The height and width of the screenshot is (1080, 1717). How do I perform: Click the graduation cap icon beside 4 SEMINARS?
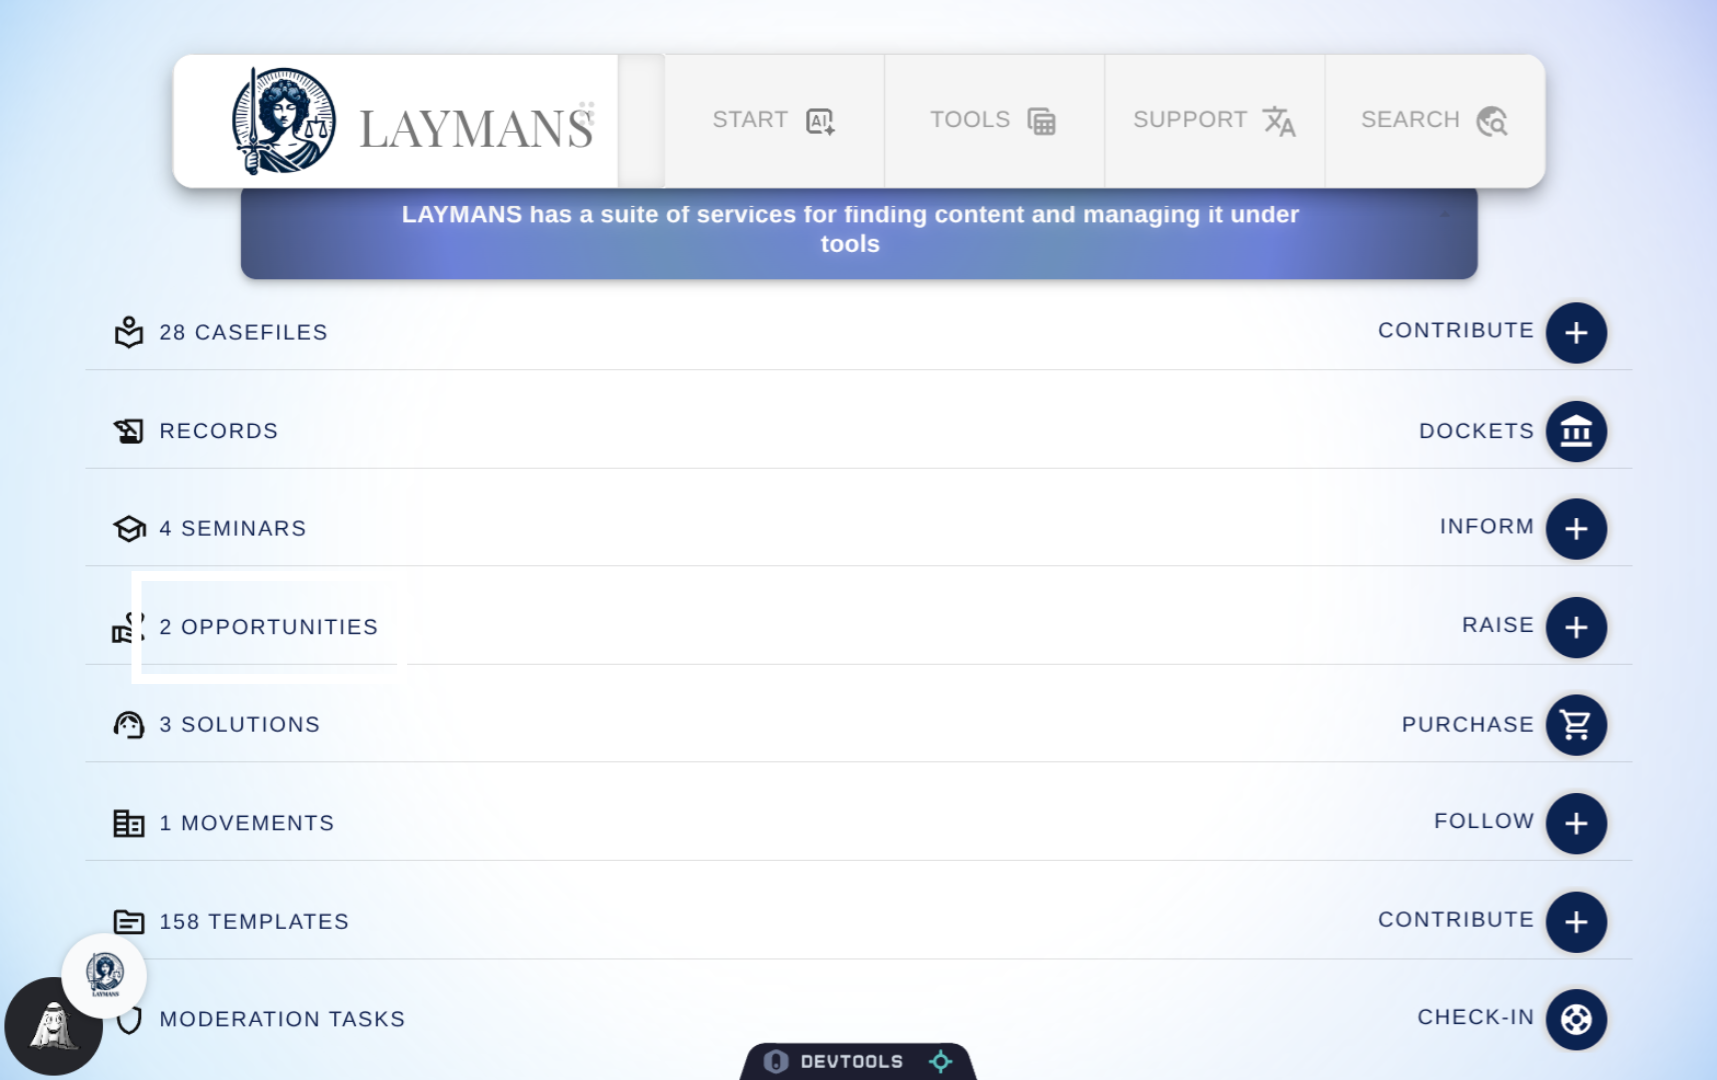(129, 528)
